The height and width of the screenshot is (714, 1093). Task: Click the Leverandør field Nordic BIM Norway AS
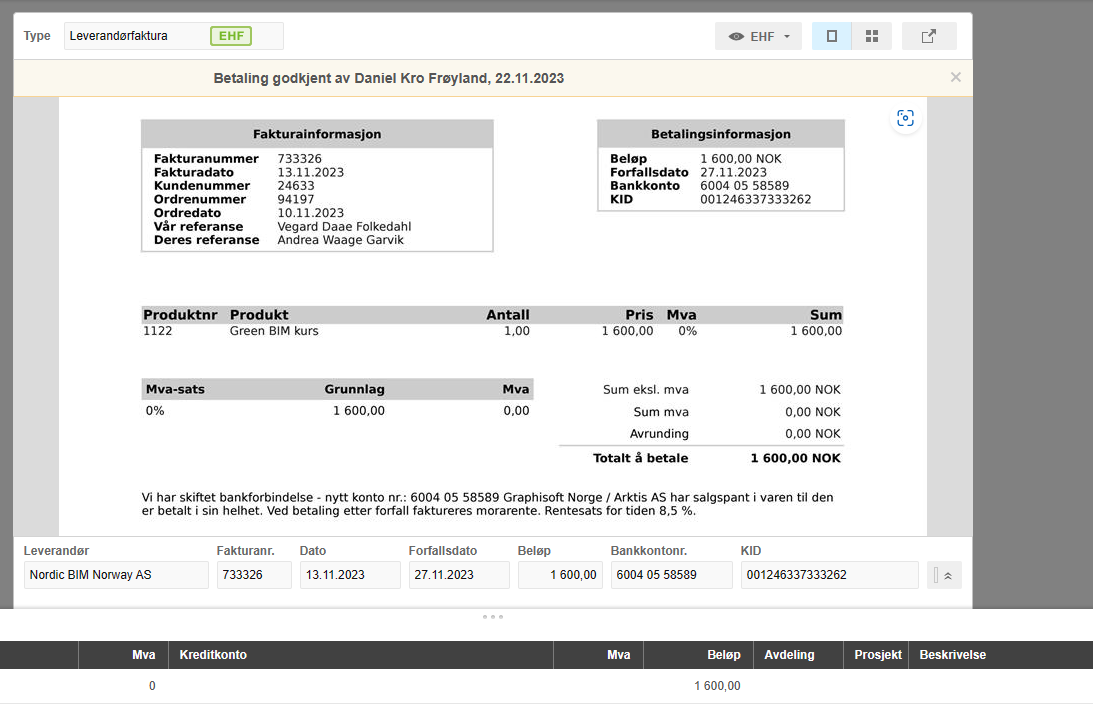[x=116, y=575]
